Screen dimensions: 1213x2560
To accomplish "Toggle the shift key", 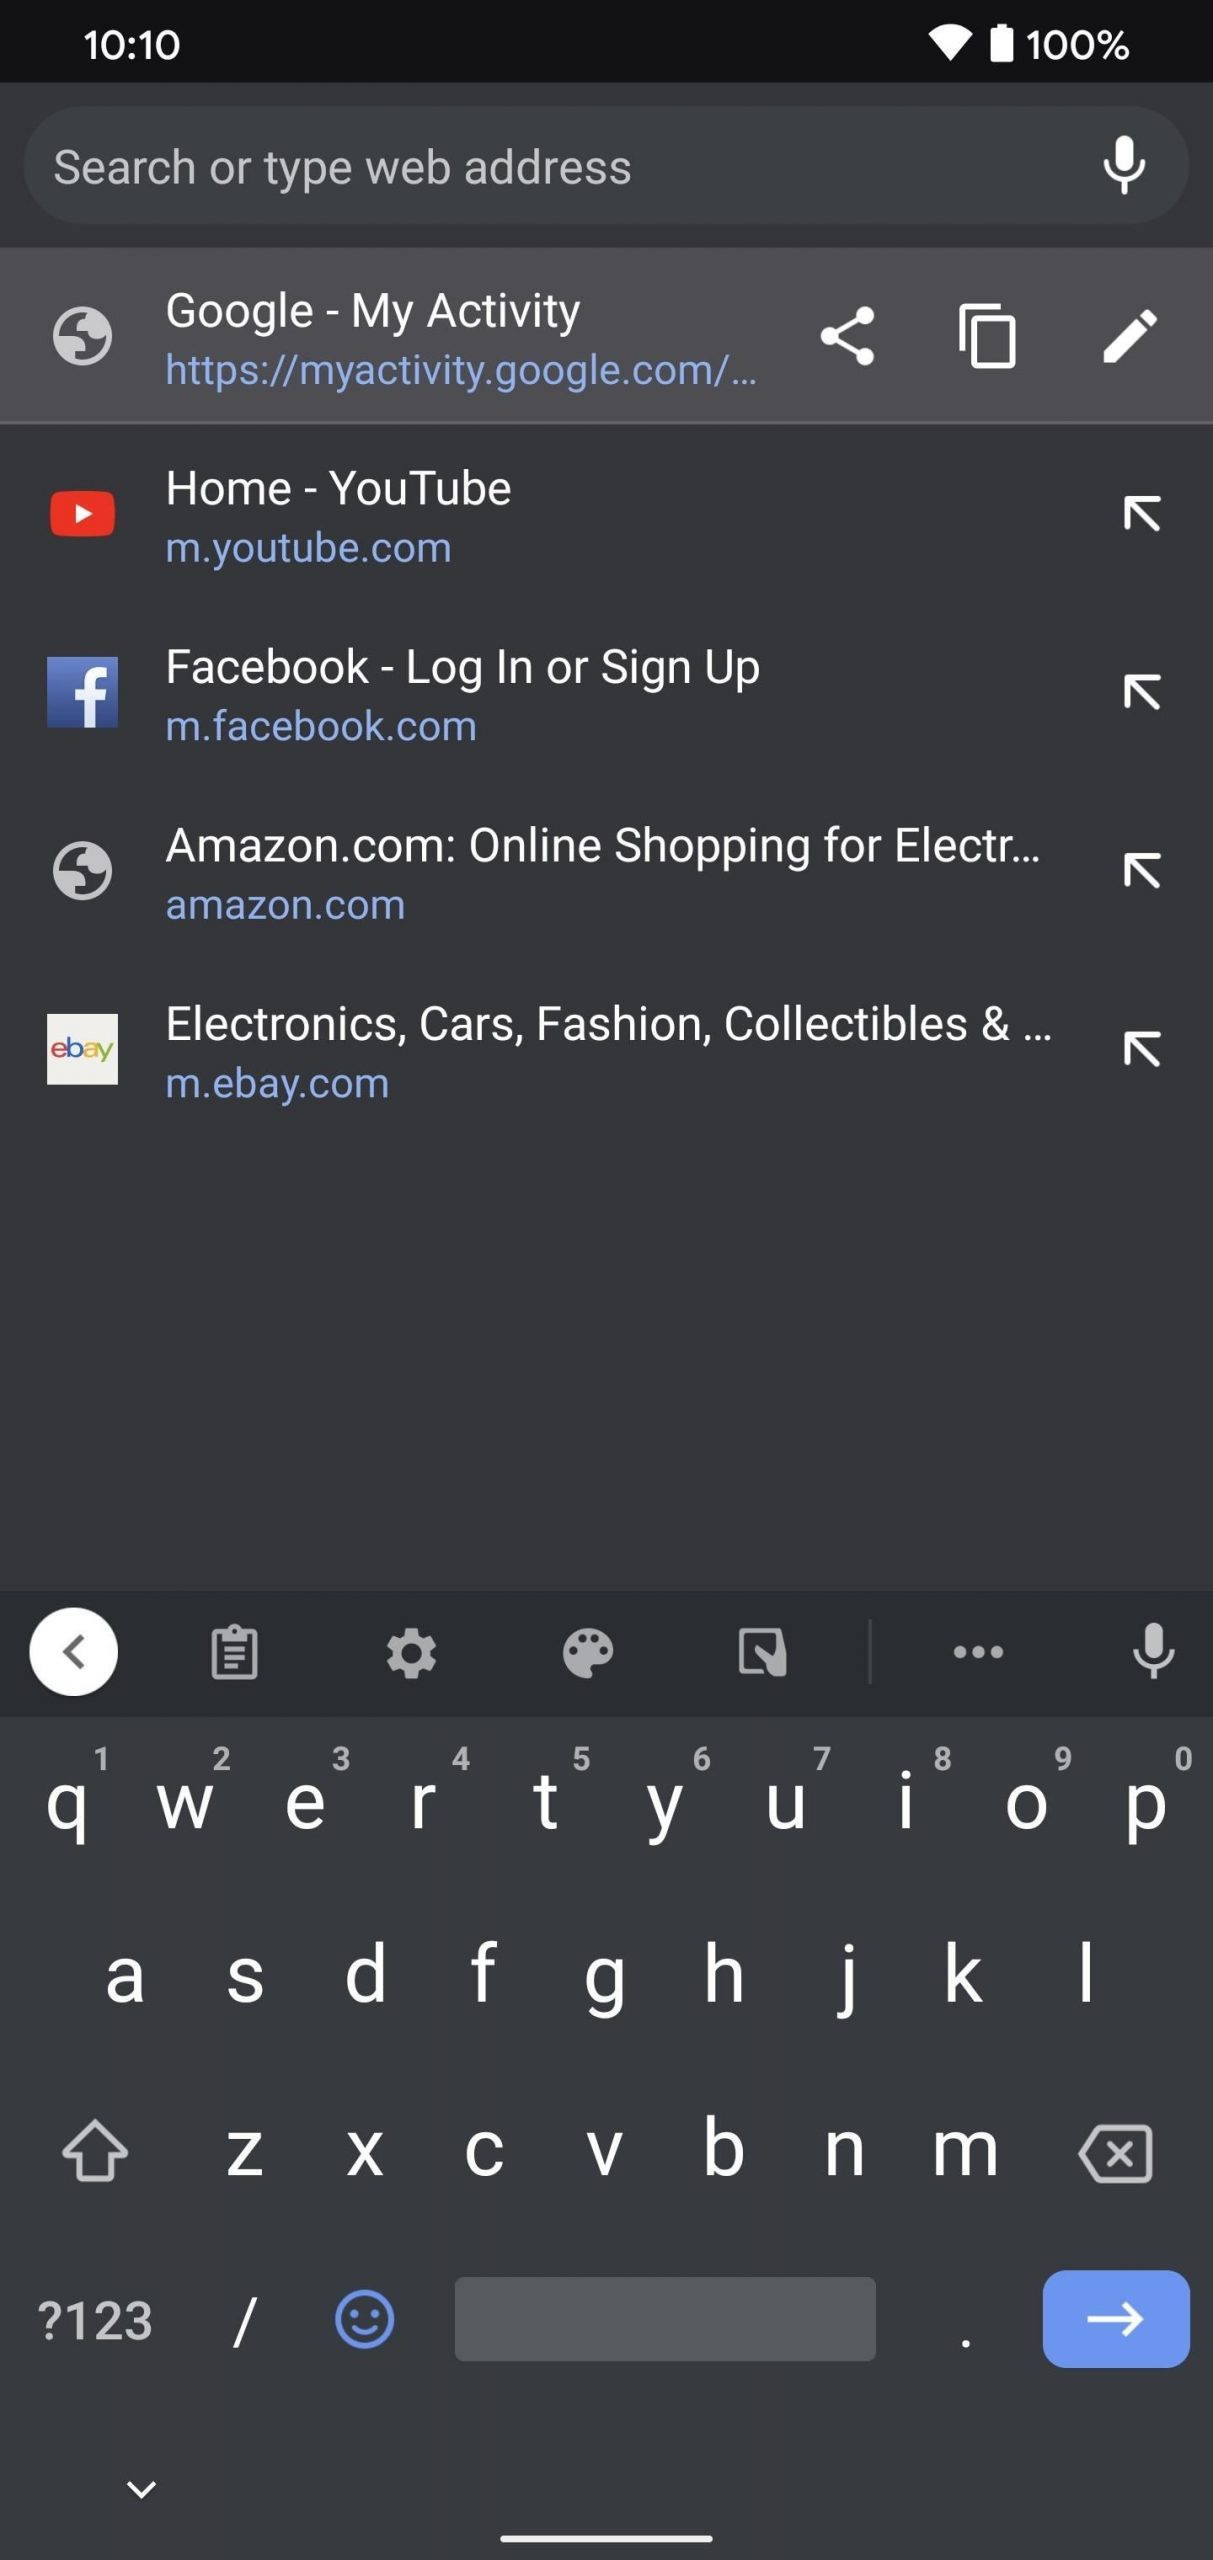I will coord(95,2150).
